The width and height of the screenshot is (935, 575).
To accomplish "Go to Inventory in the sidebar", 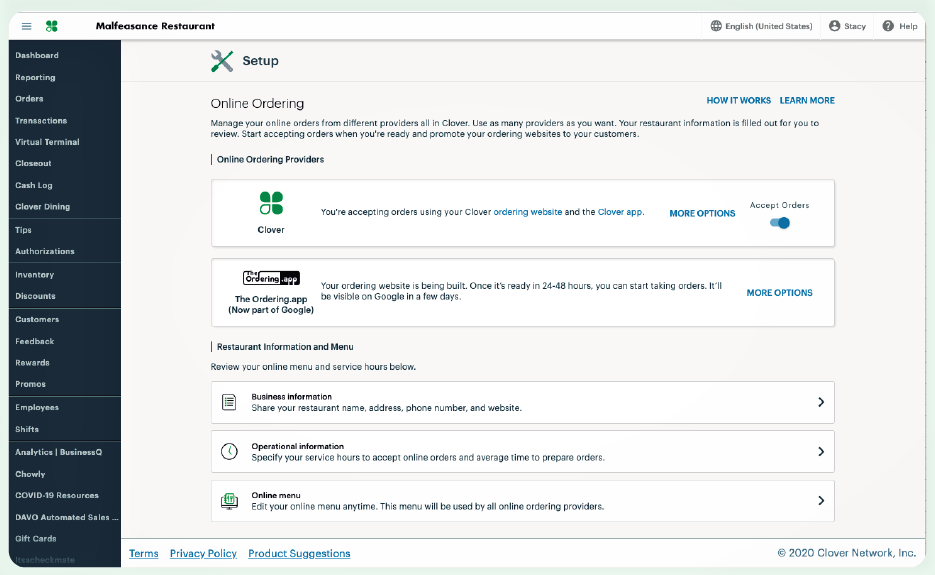I will (x=35, y=275).
